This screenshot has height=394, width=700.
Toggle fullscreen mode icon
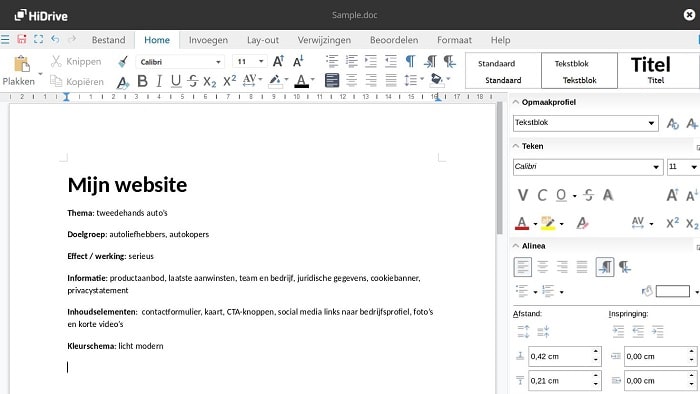(x=39, y=39)
